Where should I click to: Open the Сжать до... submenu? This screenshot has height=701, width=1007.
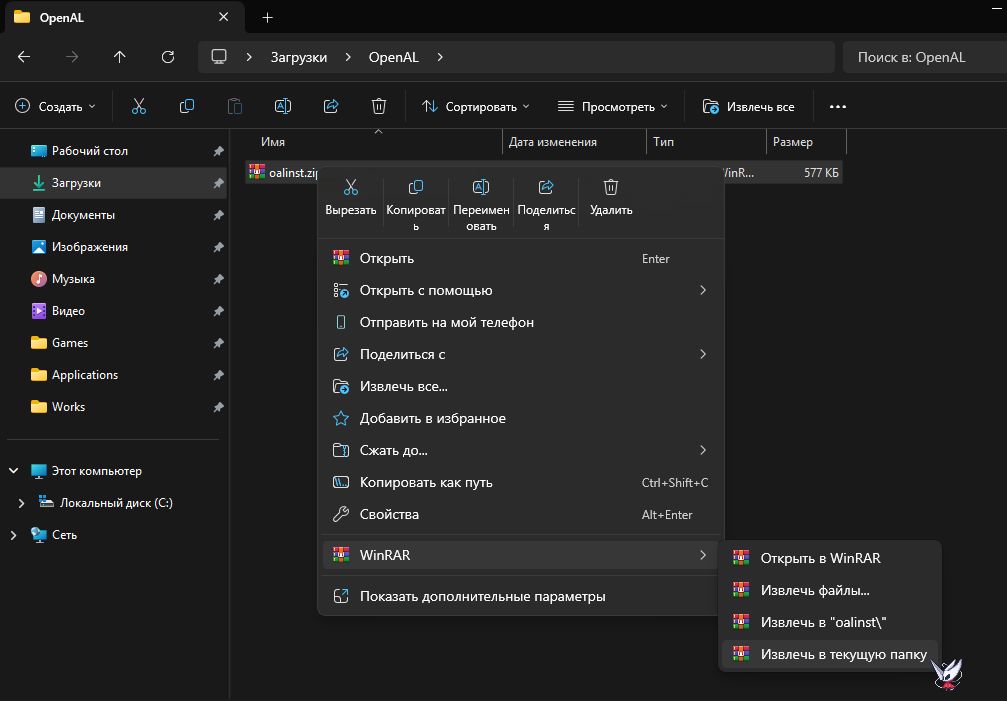click(x=521, y=450)
